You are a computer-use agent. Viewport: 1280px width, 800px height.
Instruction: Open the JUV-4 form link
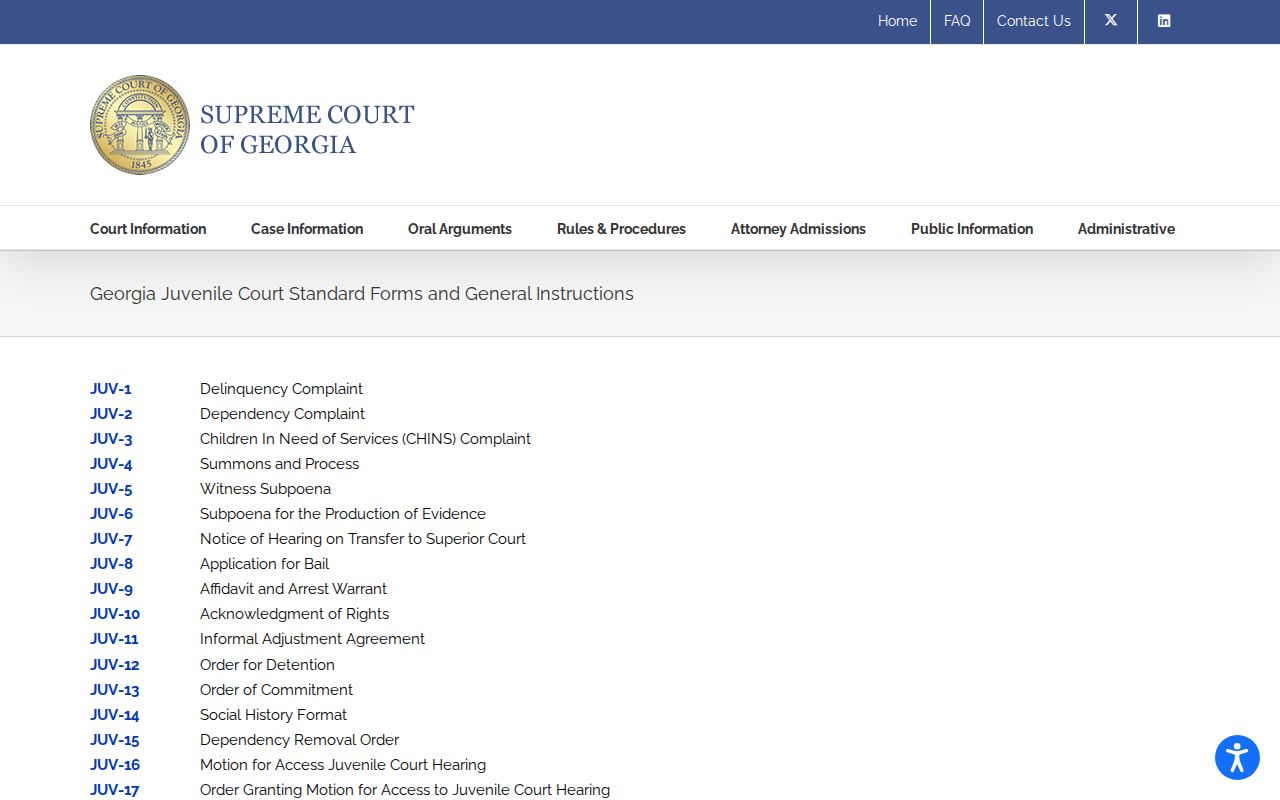coord(111,464)
